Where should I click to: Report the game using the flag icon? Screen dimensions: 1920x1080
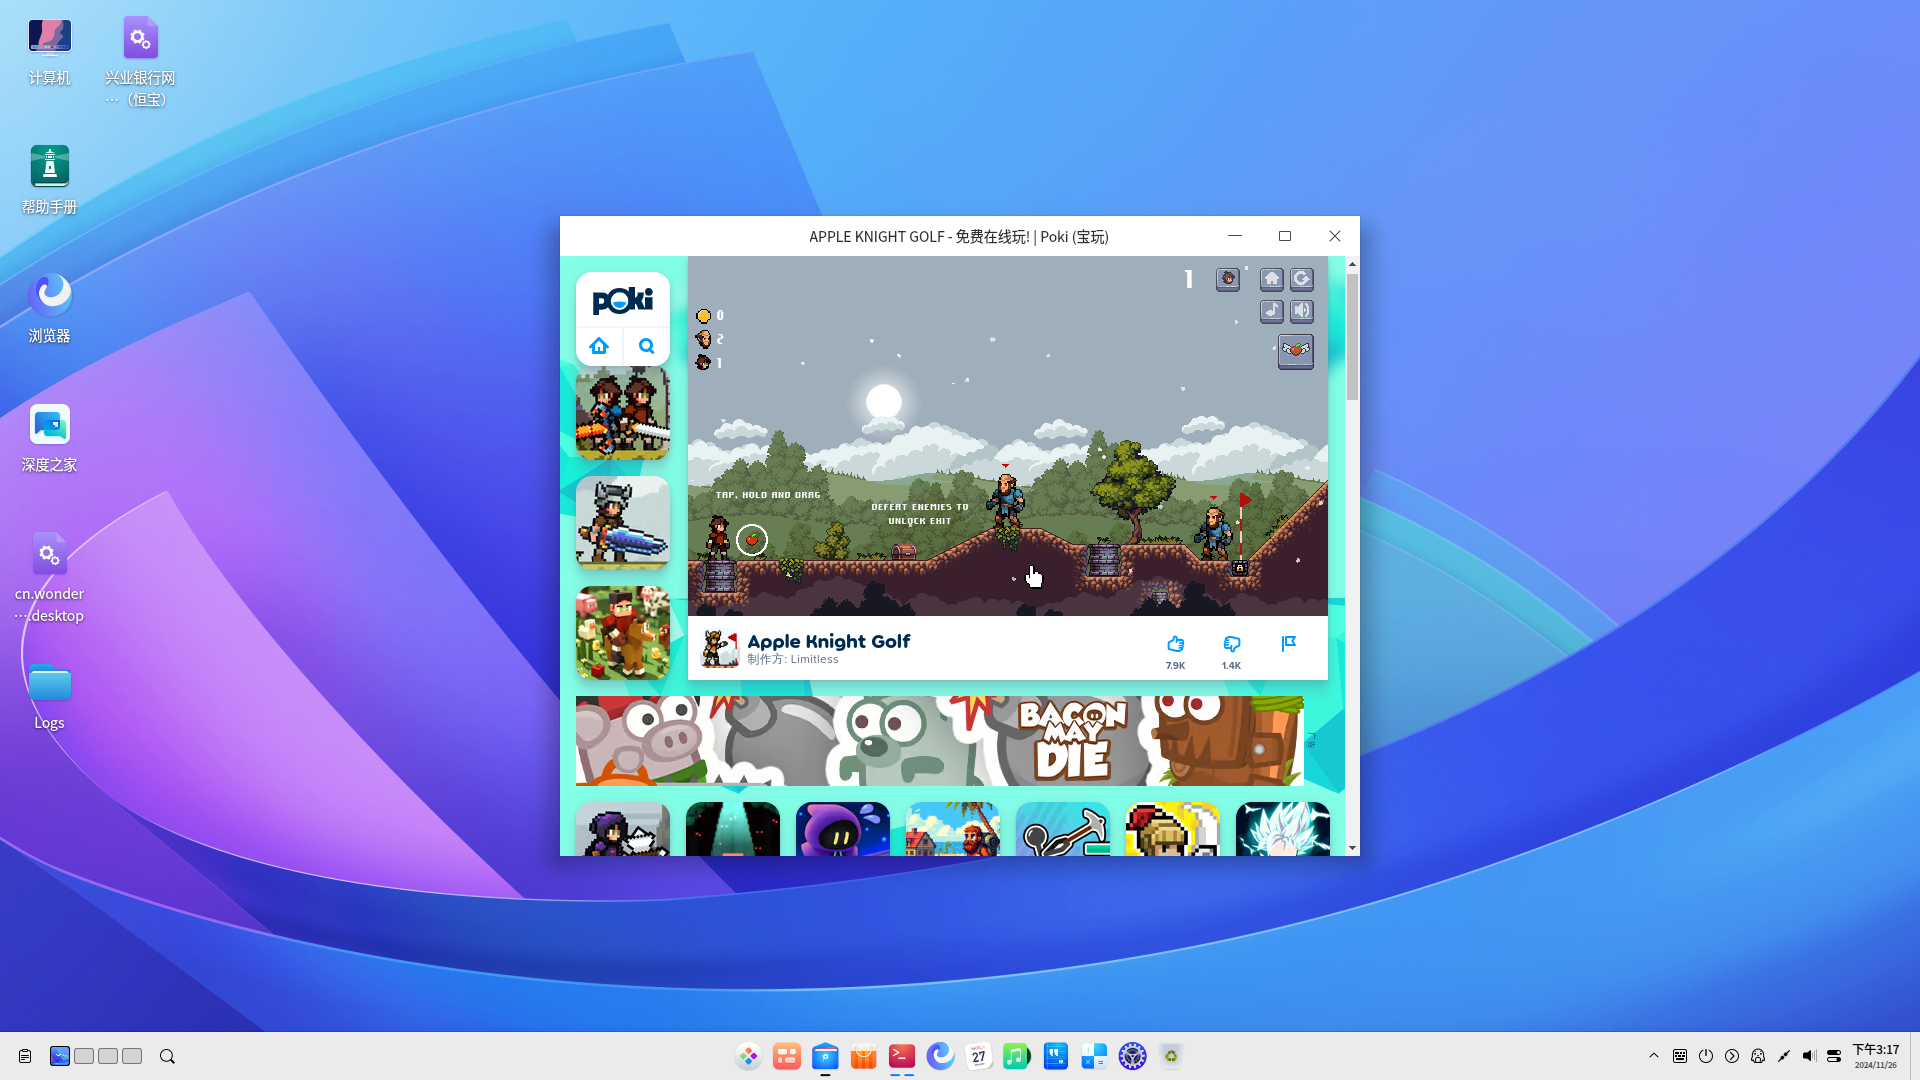point(1289,643)
